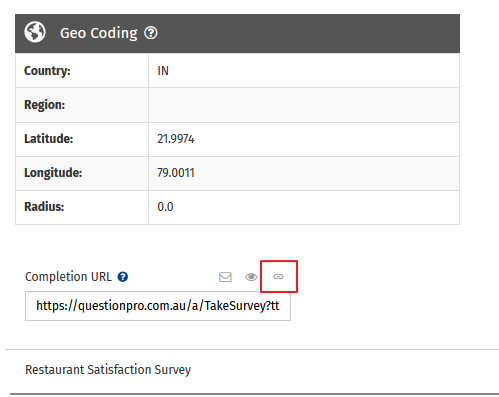The width and height of the screenshot is (499, 397).
Task: Click the Longitude value 79.0011
Action: (176, 173)
